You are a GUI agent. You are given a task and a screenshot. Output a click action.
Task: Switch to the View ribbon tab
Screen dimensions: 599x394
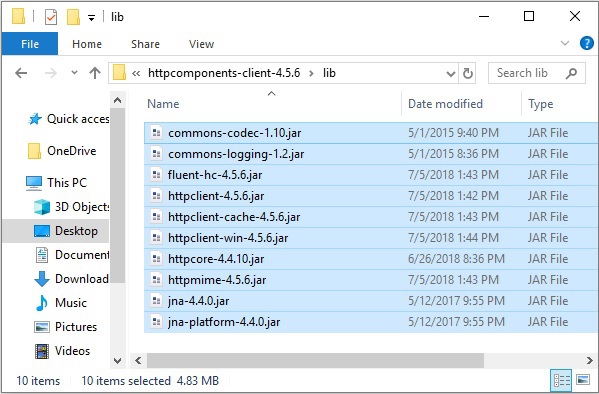tap(201, 44)
